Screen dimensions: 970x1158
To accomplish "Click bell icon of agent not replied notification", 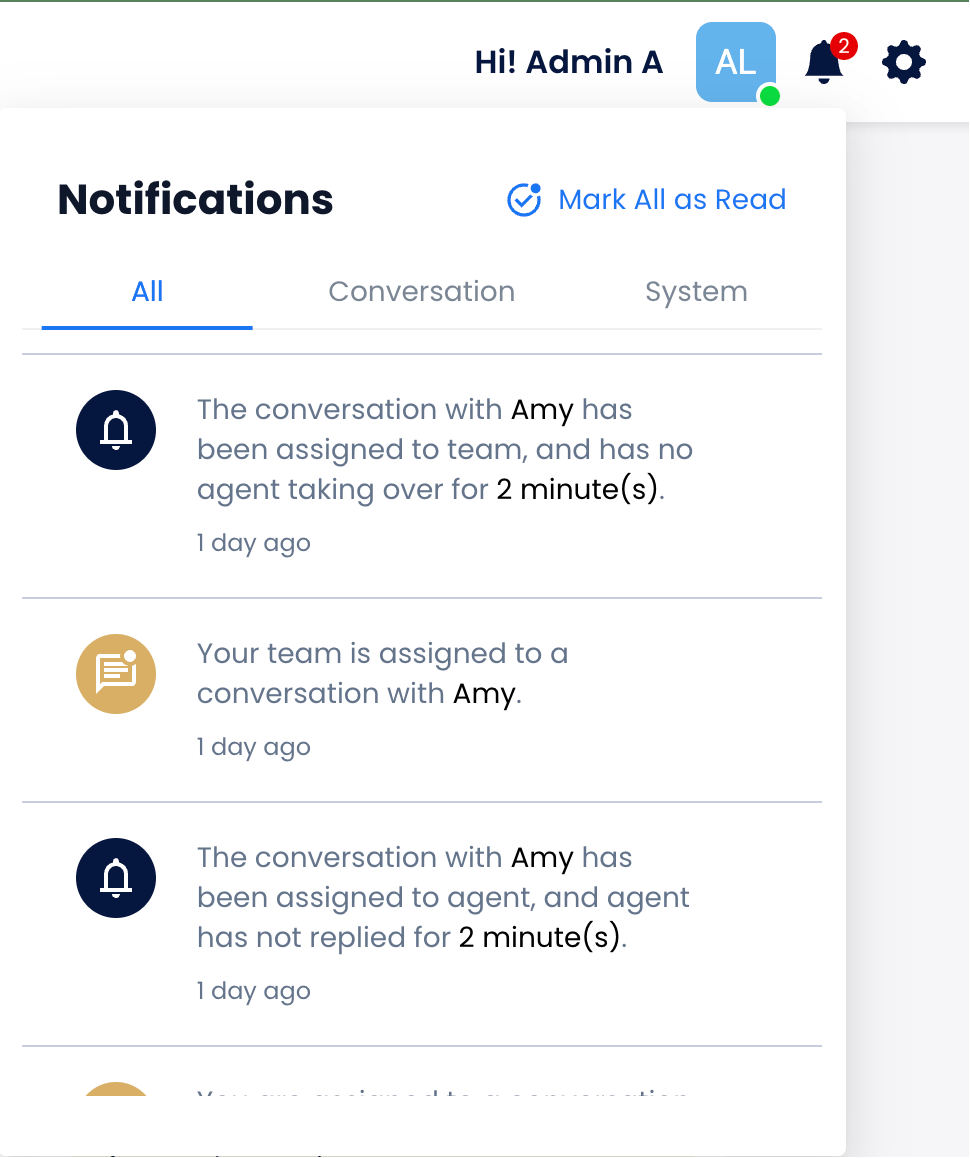I will 116,878.
